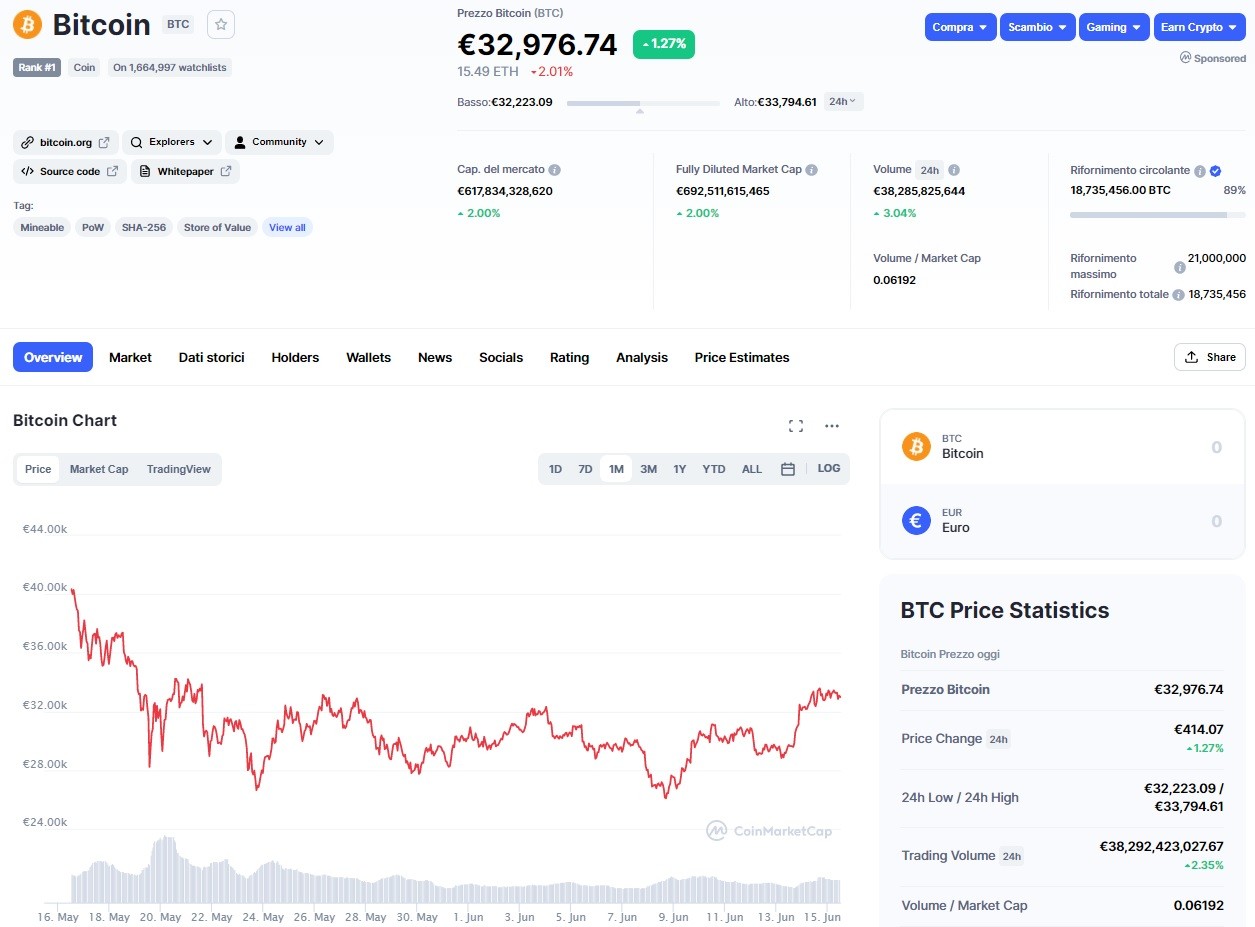Open the Socials tab
This screenshot has height=927, width=1255.
click(x=501, y=357)
